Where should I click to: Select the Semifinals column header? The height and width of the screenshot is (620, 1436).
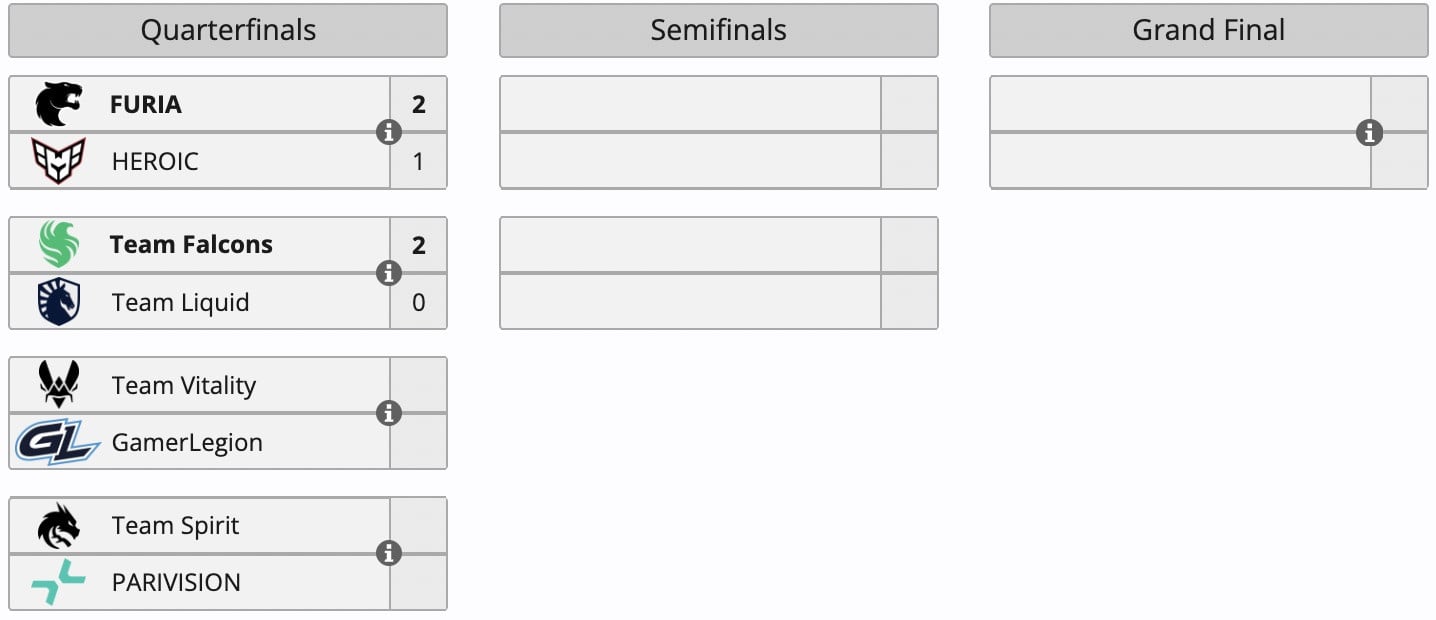718,30
